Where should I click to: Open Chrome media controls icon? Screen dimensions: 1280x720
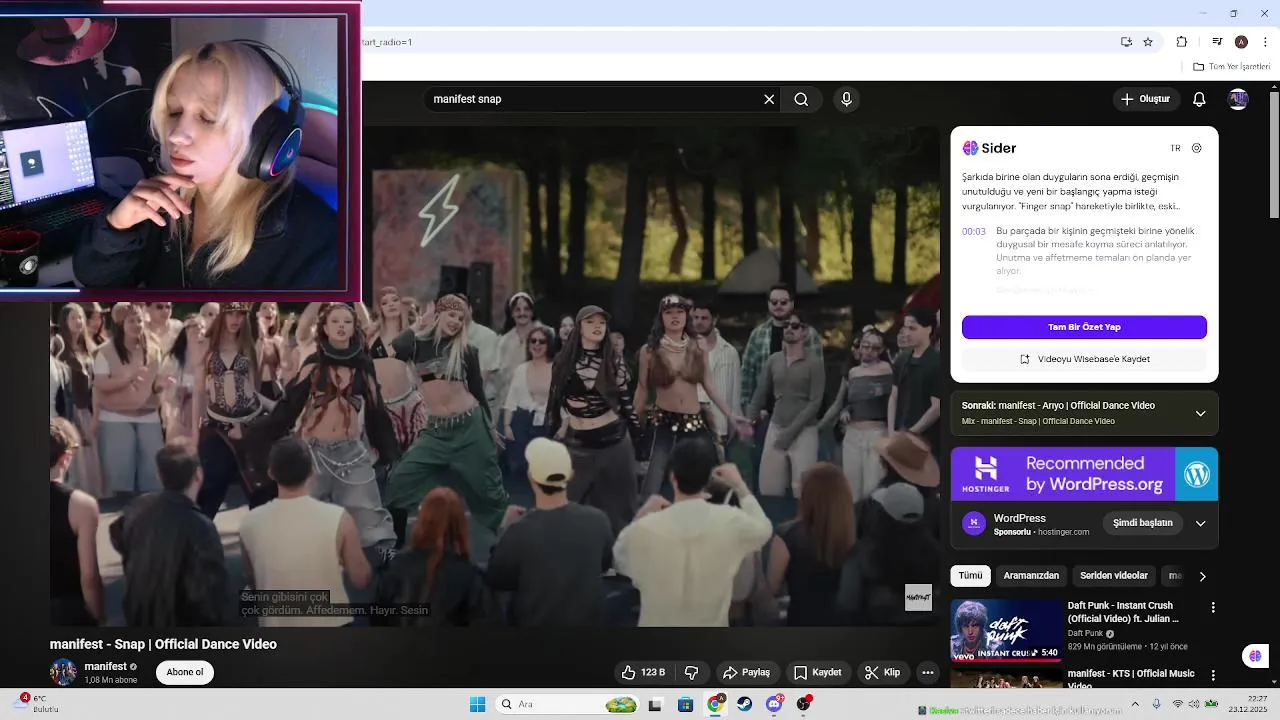click(x=1217, y=42)
